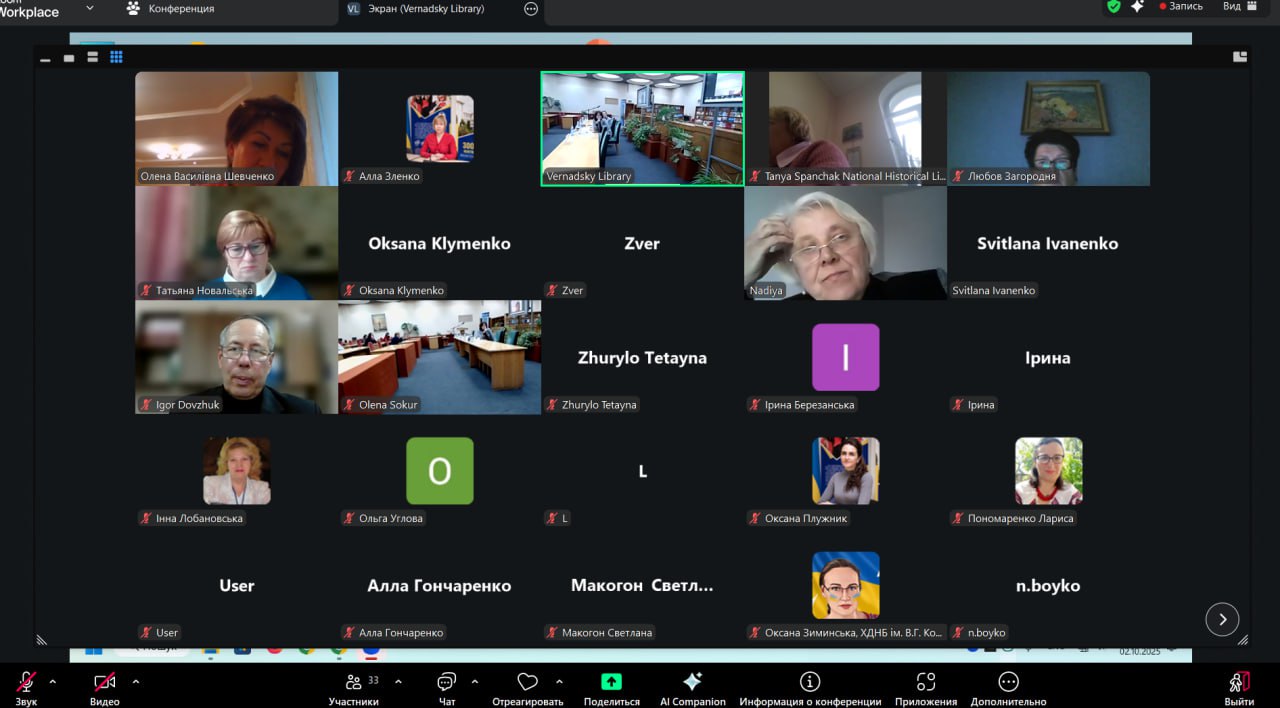This screenshot has height=708, width=1280.
Task: Select the Vernadsky Library video tile
Action: pos(642,128)
